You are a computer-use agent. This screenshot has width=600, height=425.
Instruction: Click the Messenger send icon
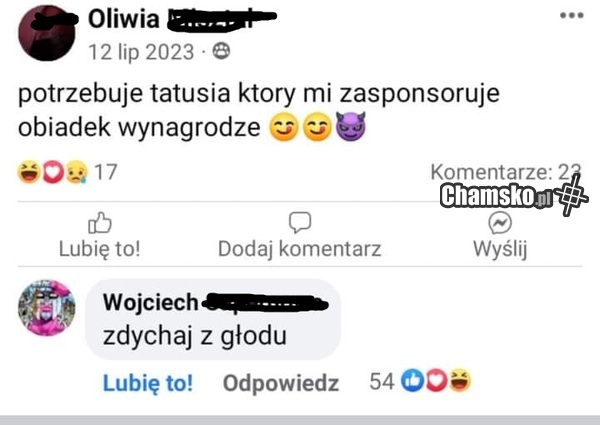[x=500, y=223]
